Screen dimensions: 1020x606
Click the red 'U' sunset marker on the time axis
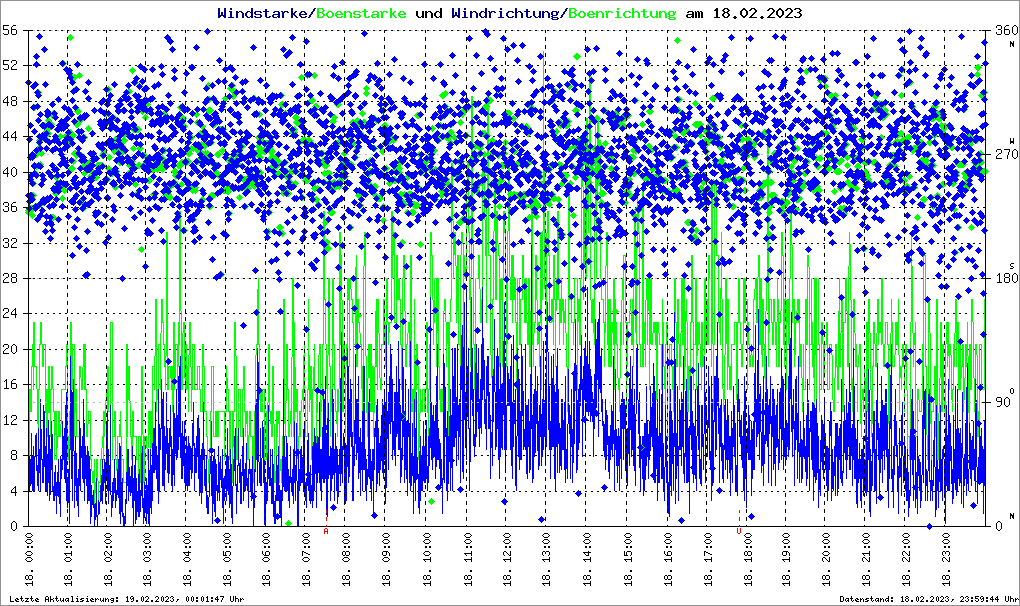tap(739, 532)
